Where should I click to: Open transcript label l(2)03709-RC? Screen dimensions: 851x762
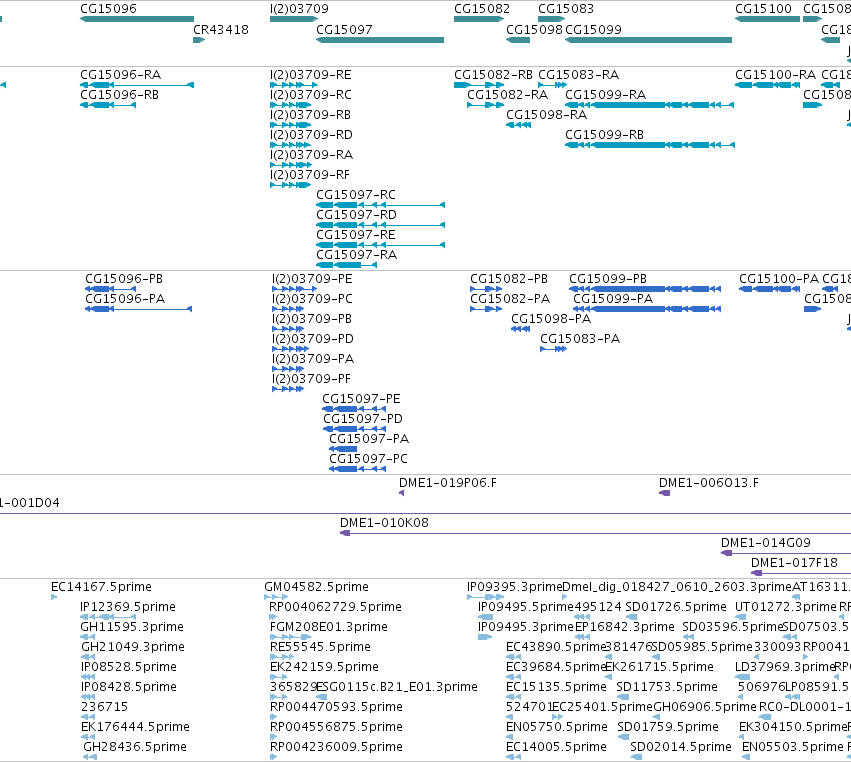[310, 95]
